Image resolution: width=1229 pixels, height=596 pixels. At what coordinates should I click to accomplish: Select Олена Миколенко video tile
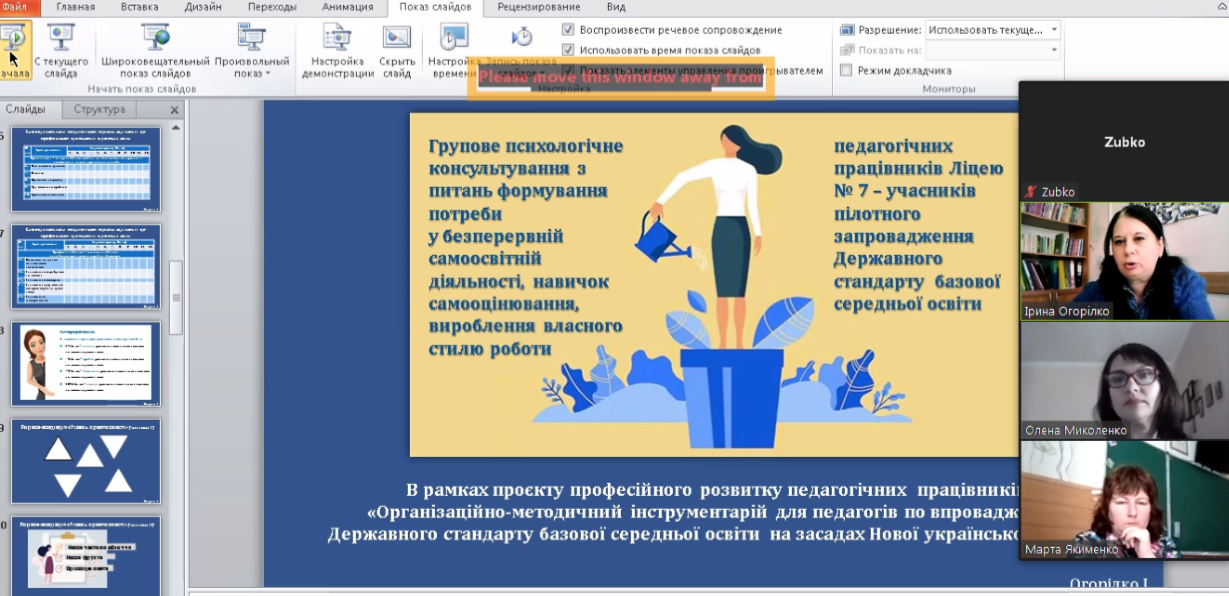point(1124,380)
